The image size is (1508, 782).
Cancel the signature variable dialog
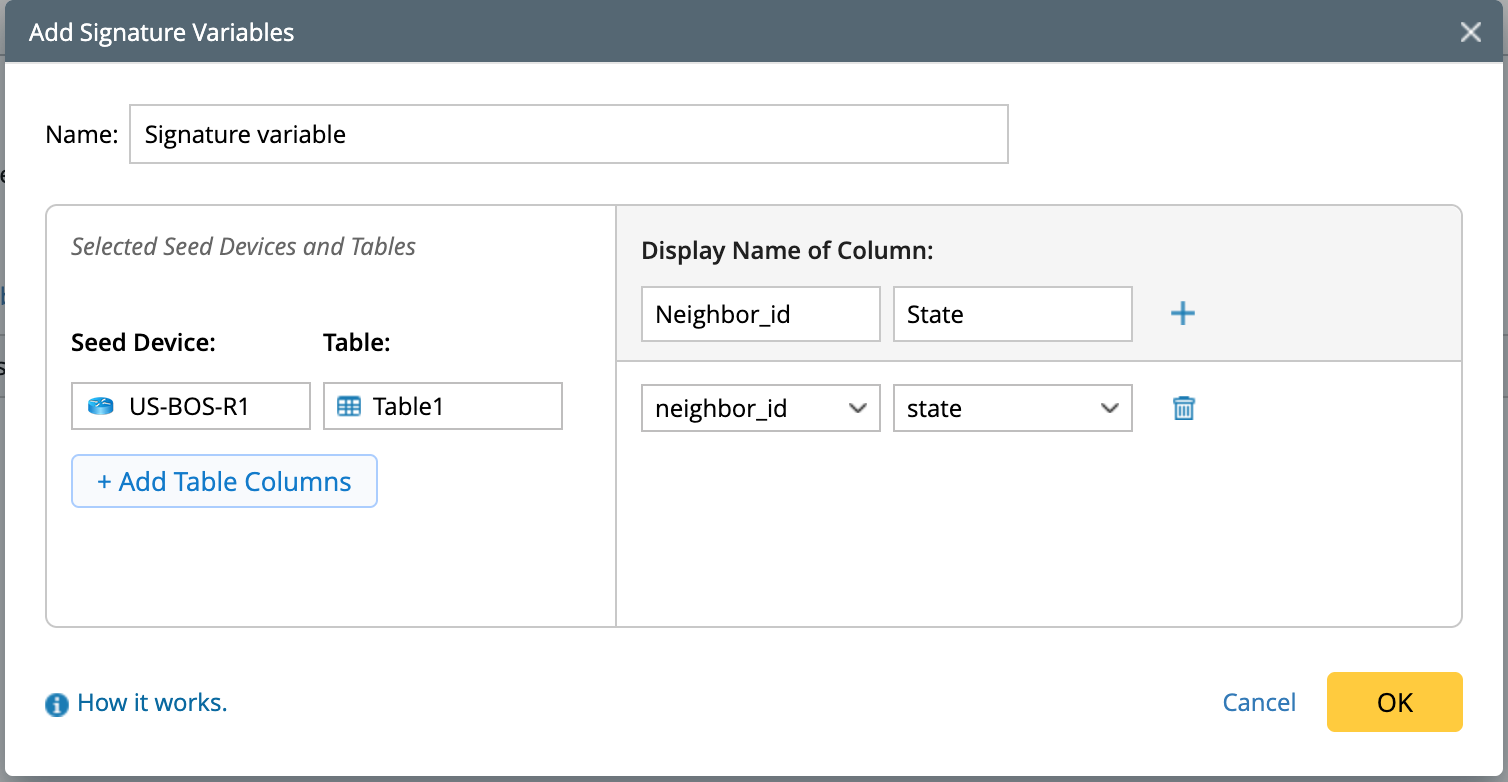tap(1259, 703)
